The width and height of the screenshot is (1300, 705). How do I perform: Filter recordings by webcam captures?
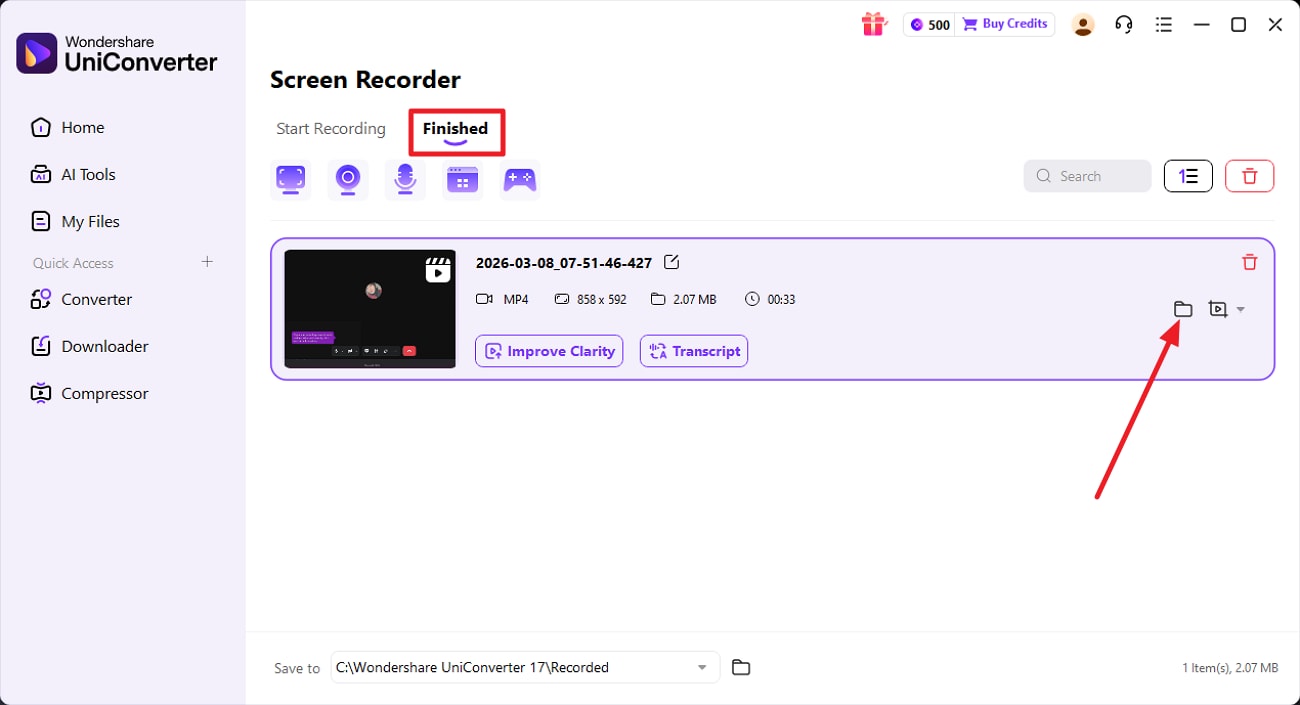[x=347, y=180]
